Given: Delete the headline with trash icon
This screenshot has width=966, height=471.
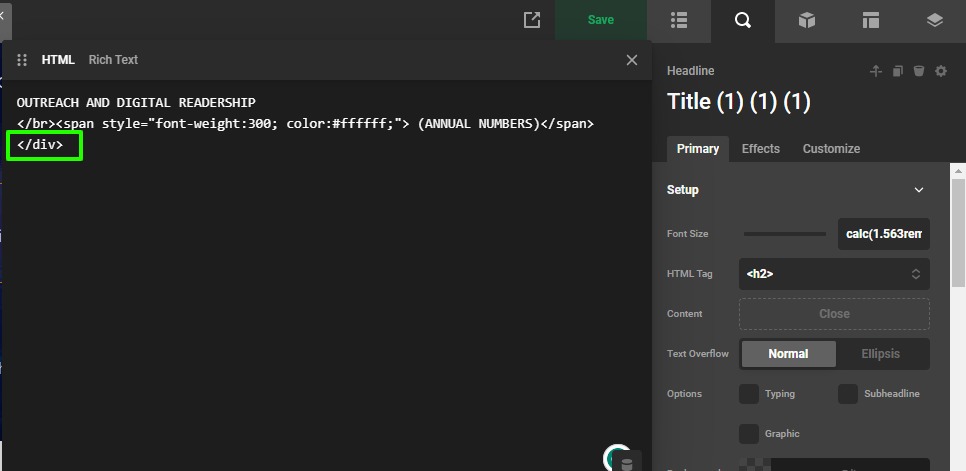Looking at the screenshot, I should click(x=919, y=71).
